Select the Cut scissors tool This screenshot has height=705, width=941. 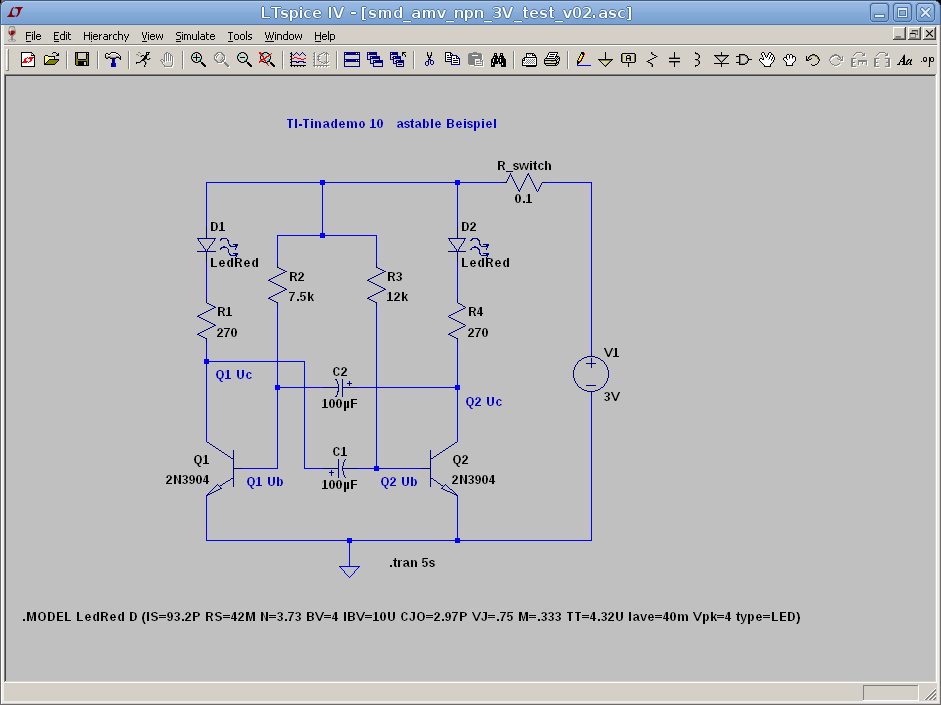428,59
